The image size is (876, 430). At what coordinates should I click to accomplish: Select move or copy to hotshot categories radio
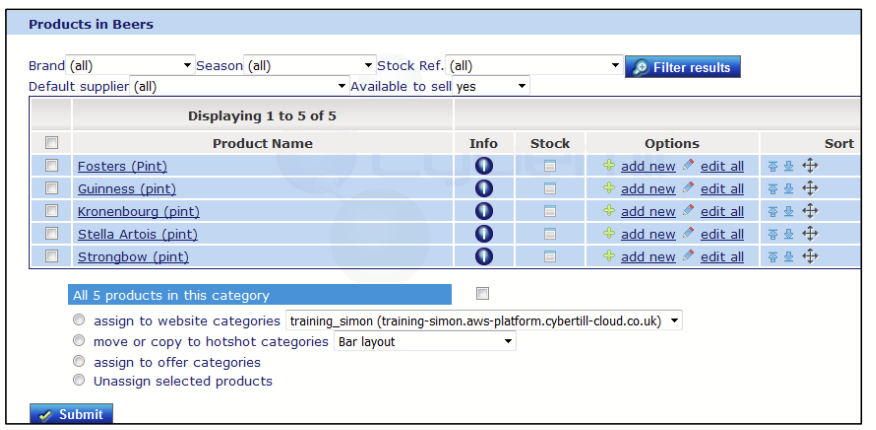click(79, 340)
